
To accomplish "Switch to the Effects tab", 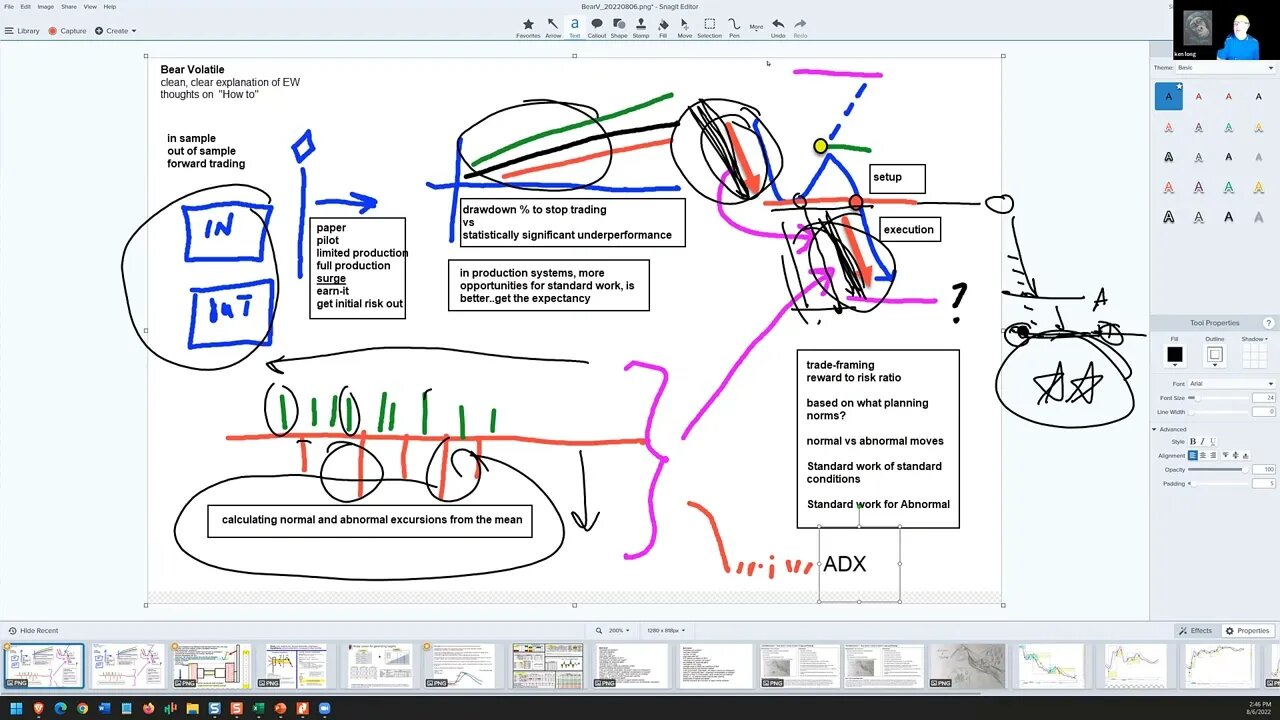I will click(1196, 631).
